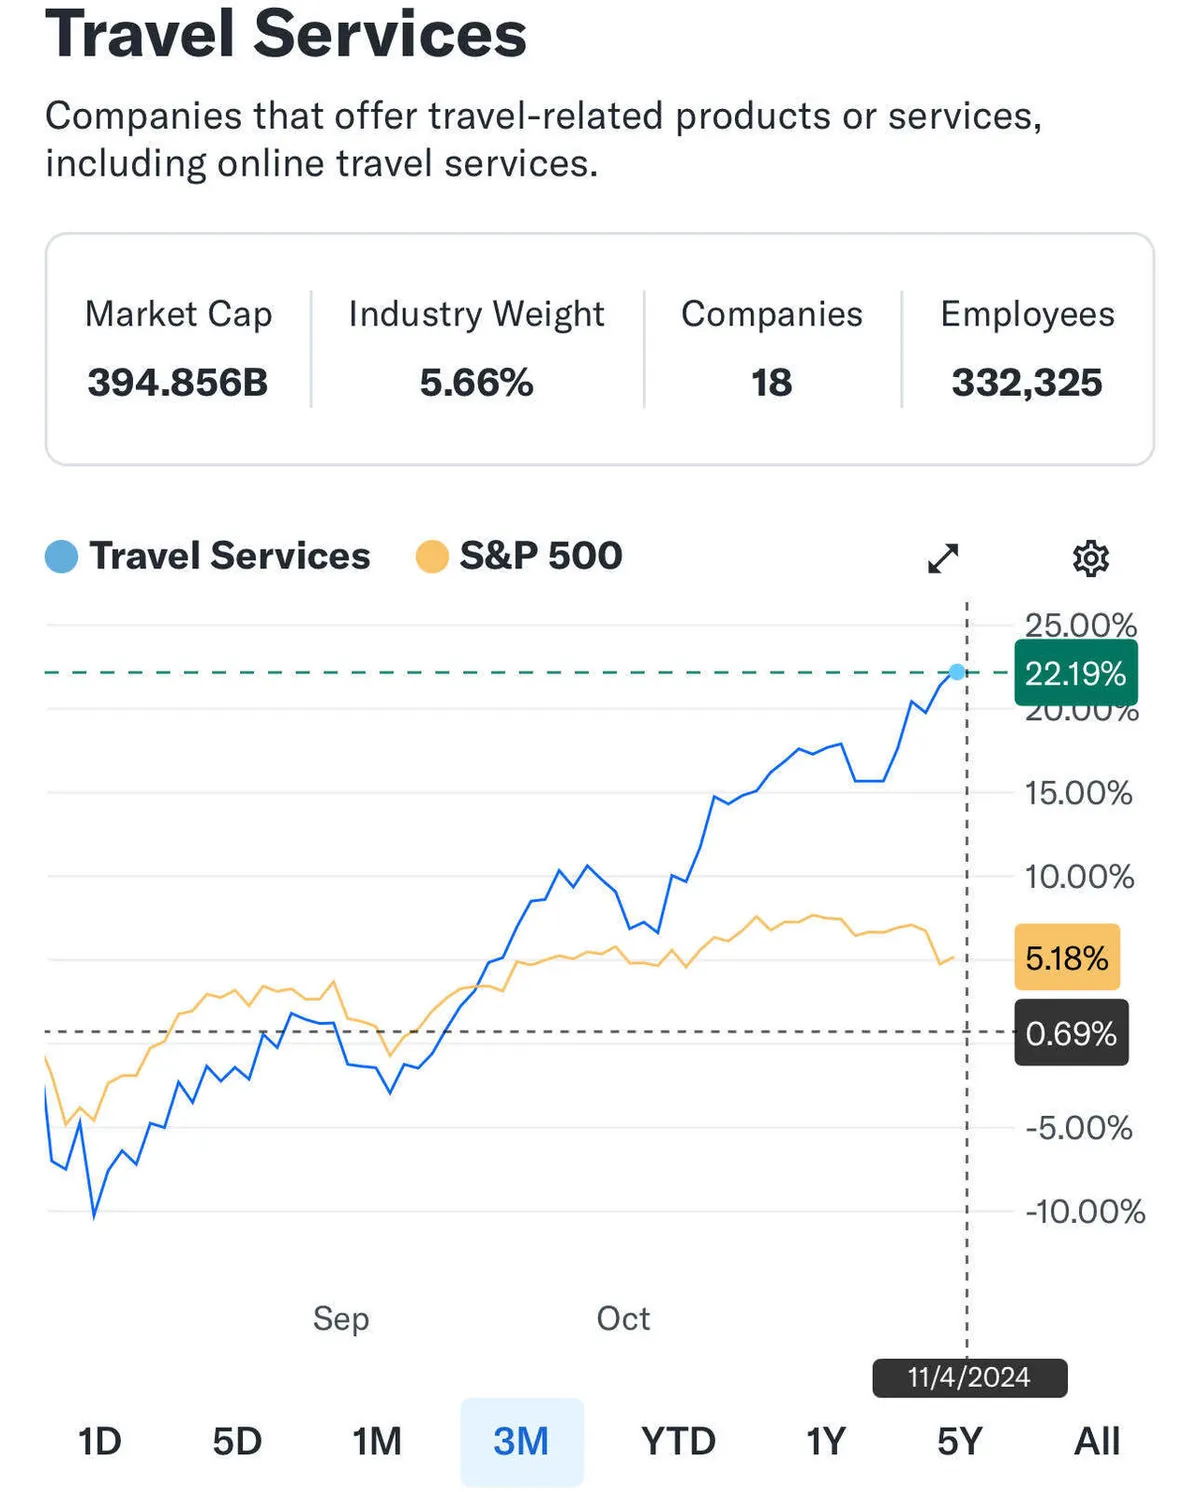Viewport: 1200px width, 1492px height.
Task: Click the 11/4/2024 date marker
Action: [x=969, y=1377]
